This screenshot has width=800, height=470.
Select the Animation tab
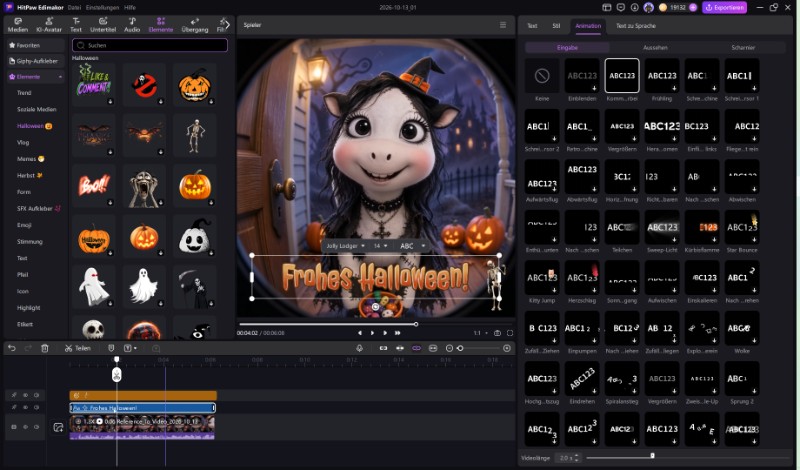[588, 26]
